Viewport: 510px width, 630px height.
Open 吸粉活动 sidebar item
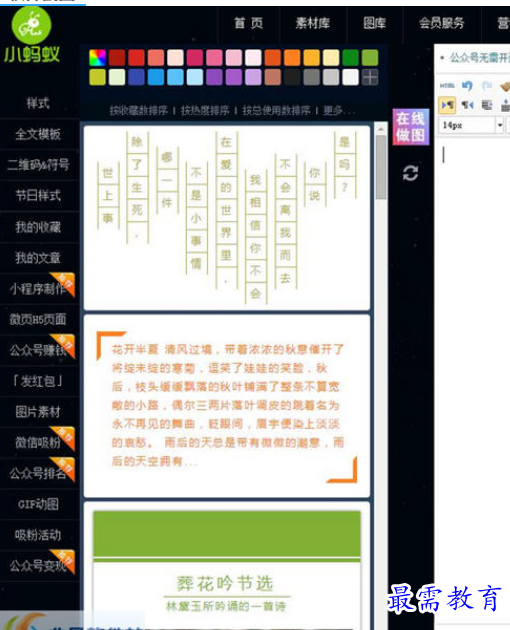click(x=39, y=535)
